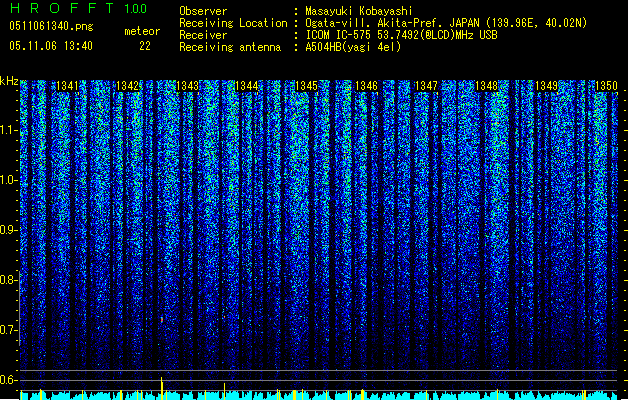Click the 0.7 kHz axis label
Viewport: 629px width, 400px height.
coord(8,330)
